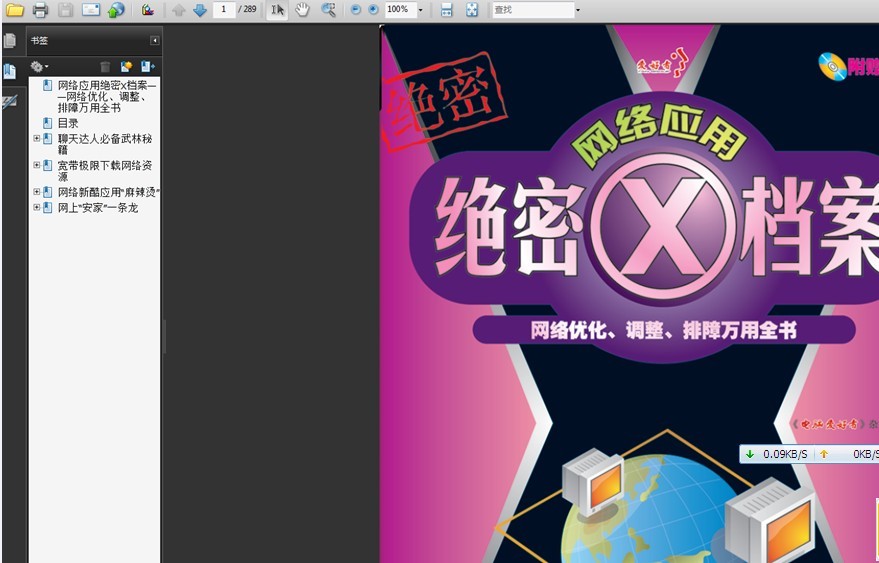Click the page number input field
Image resolution: width=879 pixels, height=563 pixels.
(x=224, y=10)
